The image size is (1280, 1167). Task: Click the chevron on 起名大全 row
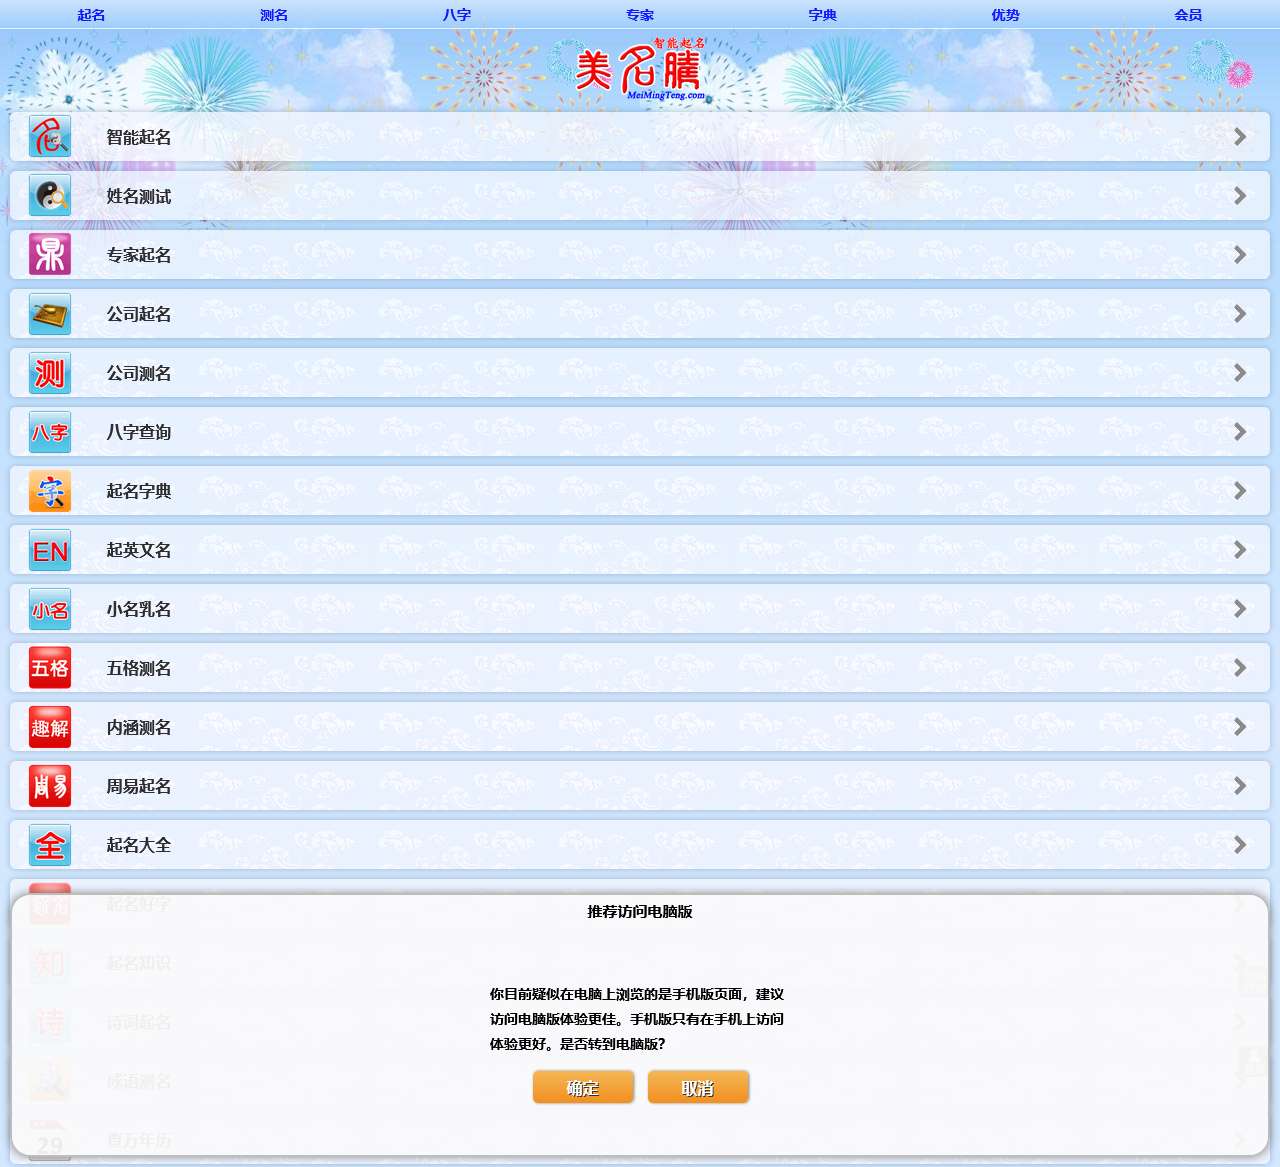(x=1239, y=845)
